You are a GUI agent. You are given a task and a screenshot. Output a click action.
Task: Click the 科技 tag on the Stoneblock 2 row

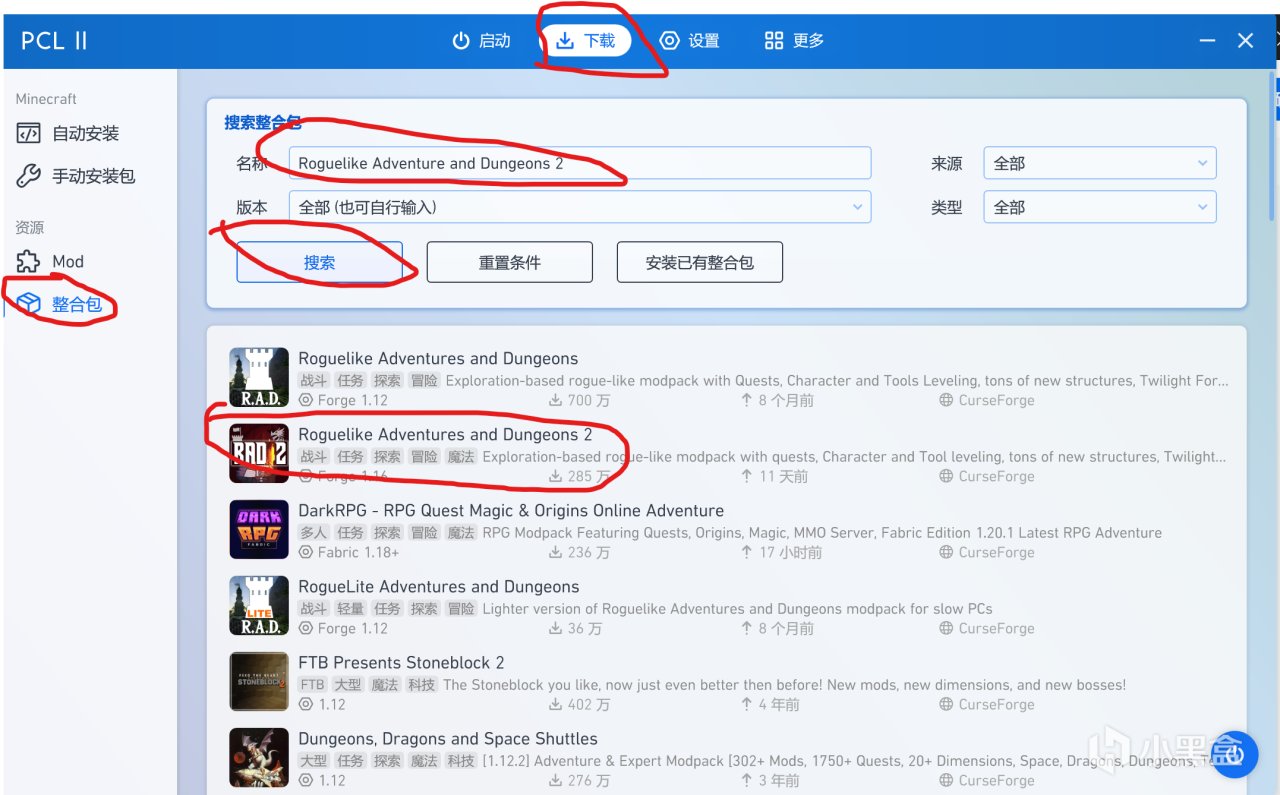tap(422, 684)
